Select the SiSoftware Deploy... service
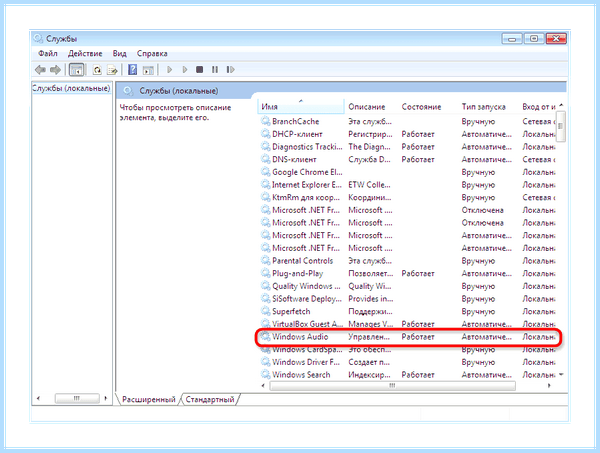The height and width of the screenshot is (453, 600). click(x=307, y=298)
